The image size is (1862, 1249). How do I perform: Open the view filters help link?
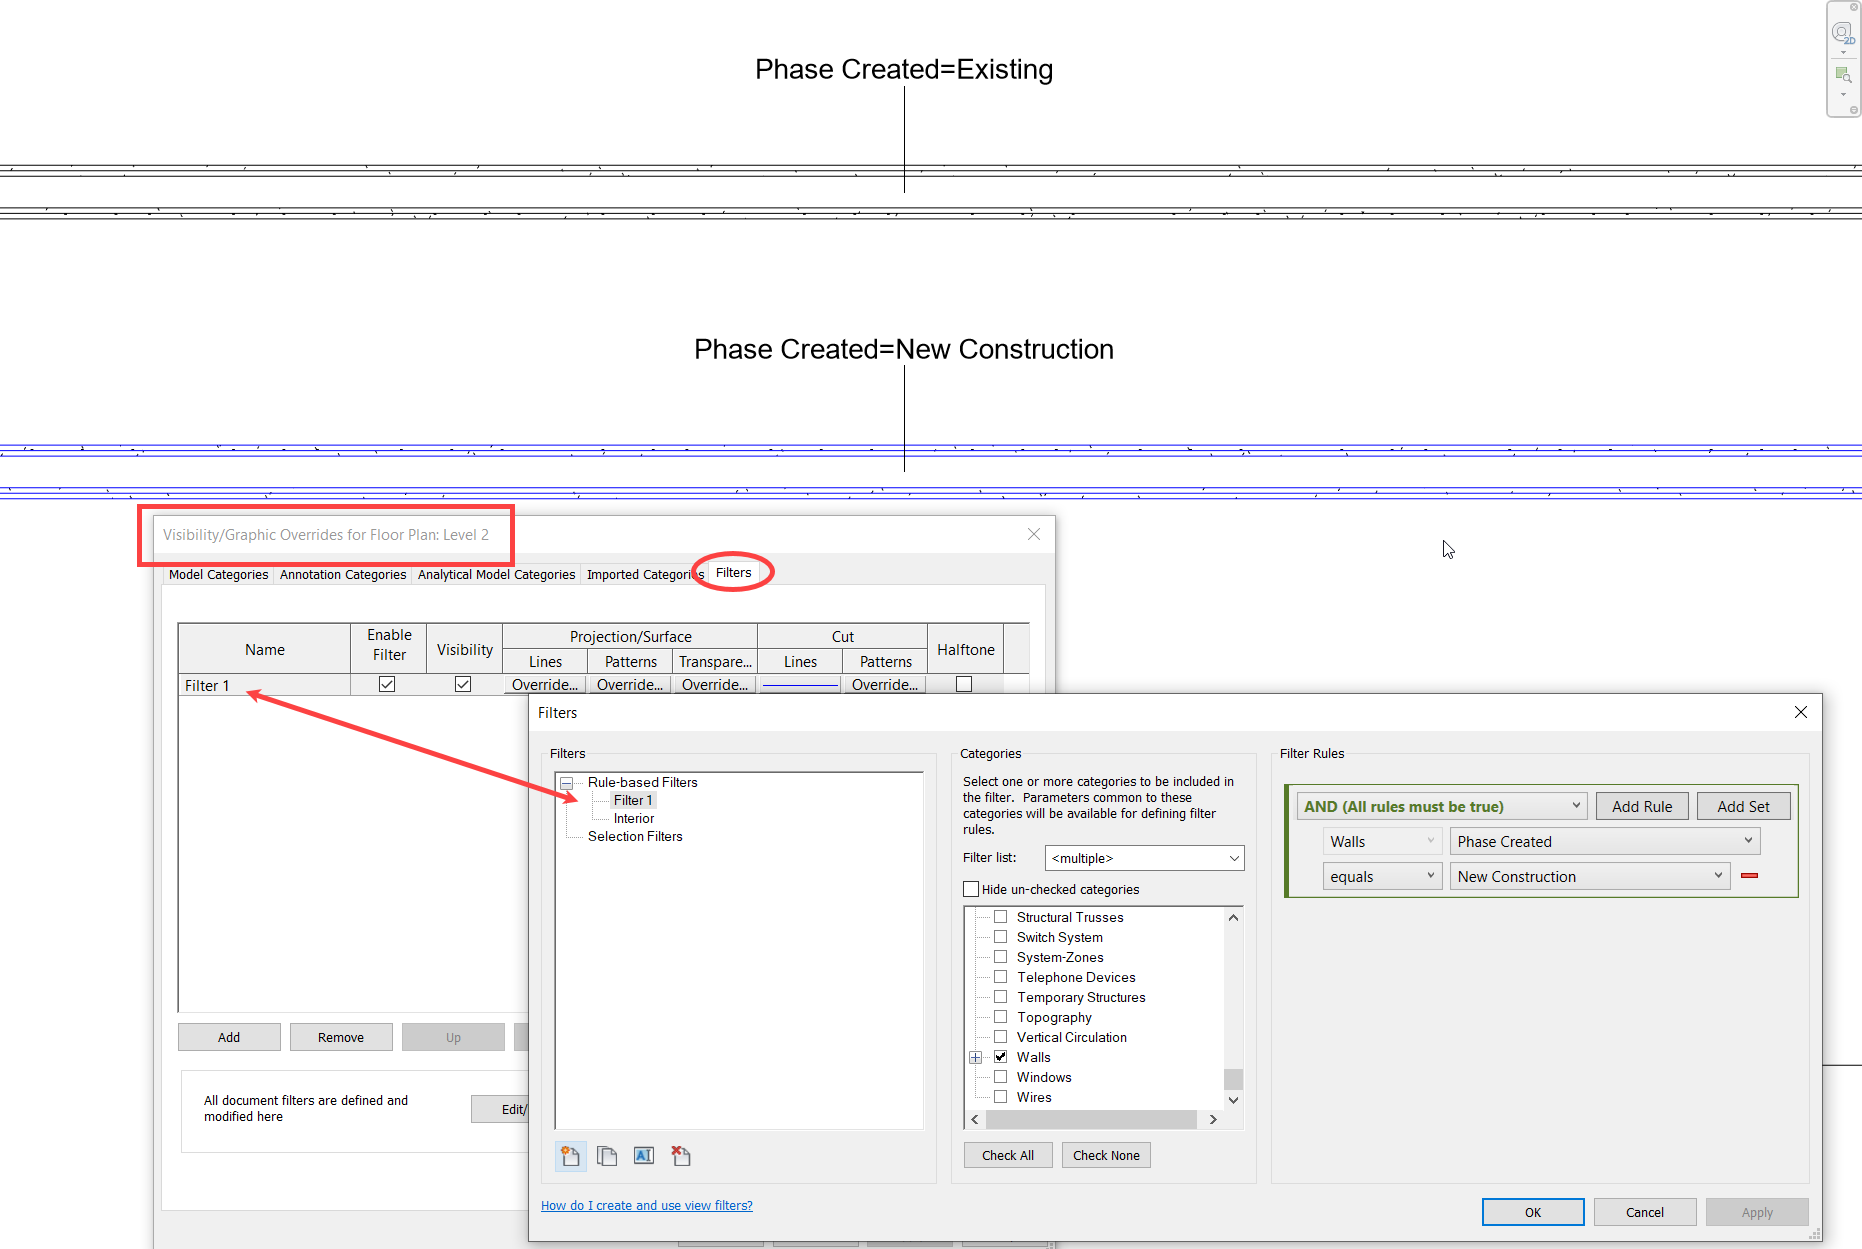(x=646, y=1205)
